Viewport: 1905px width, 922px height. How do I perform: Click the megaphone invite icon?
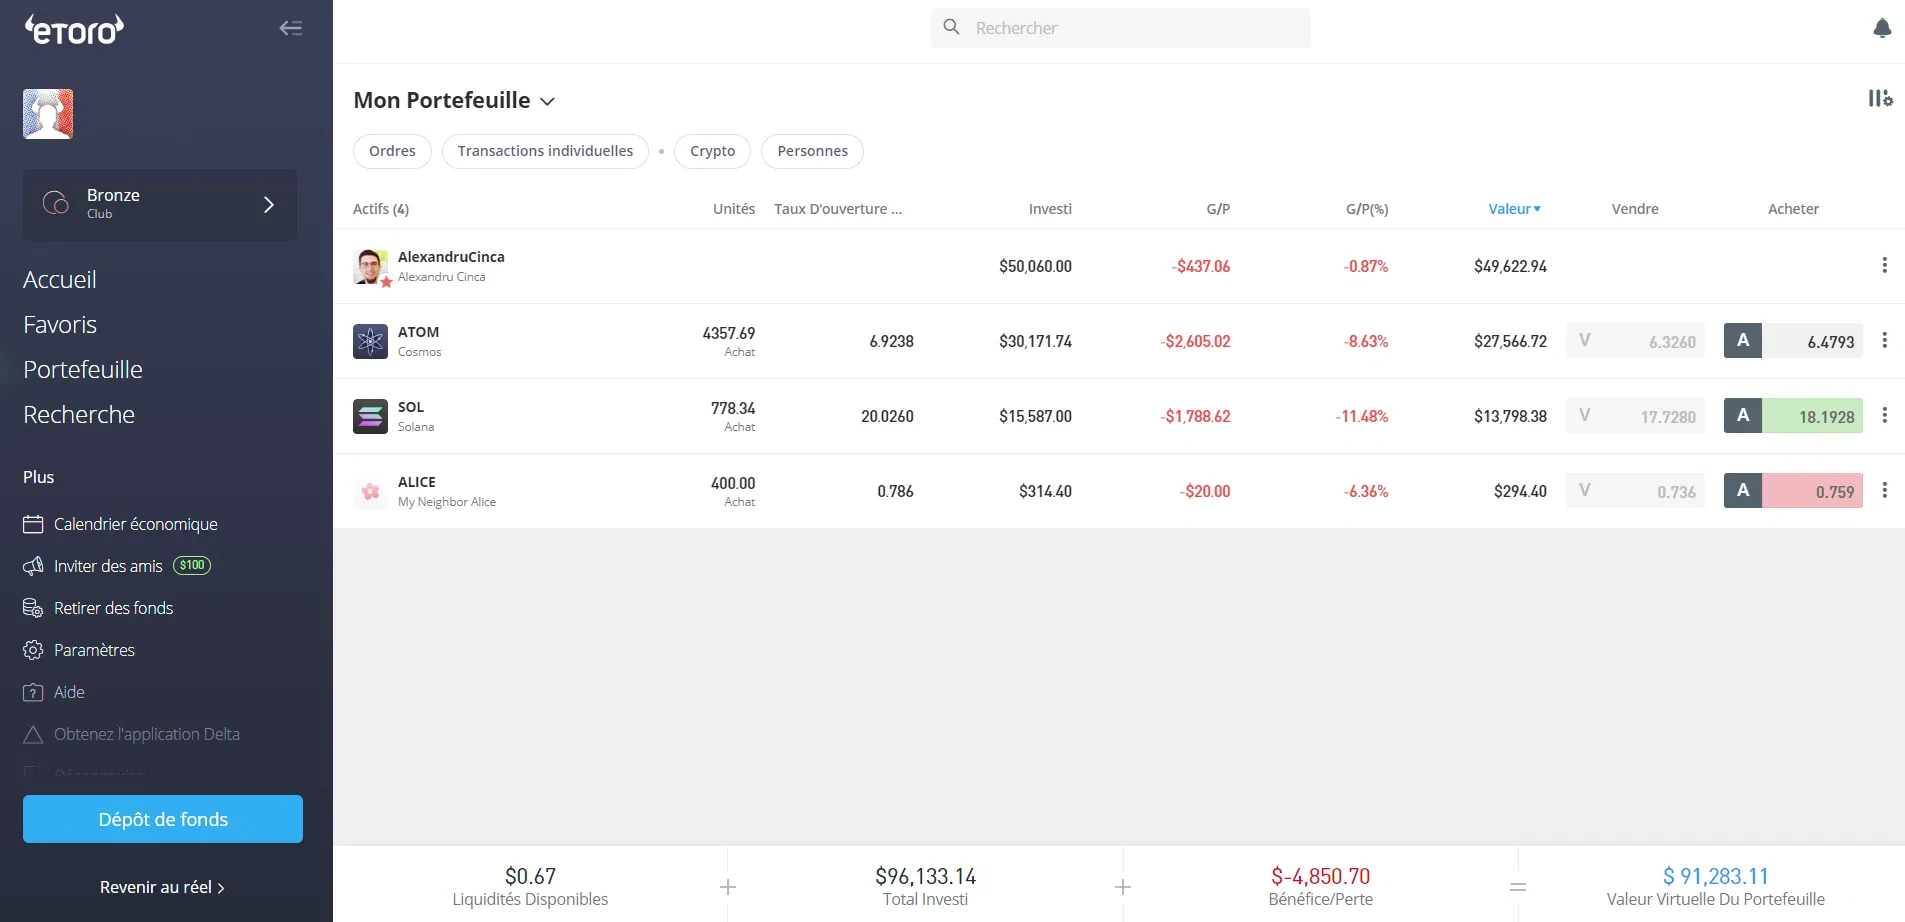(33, 566)
